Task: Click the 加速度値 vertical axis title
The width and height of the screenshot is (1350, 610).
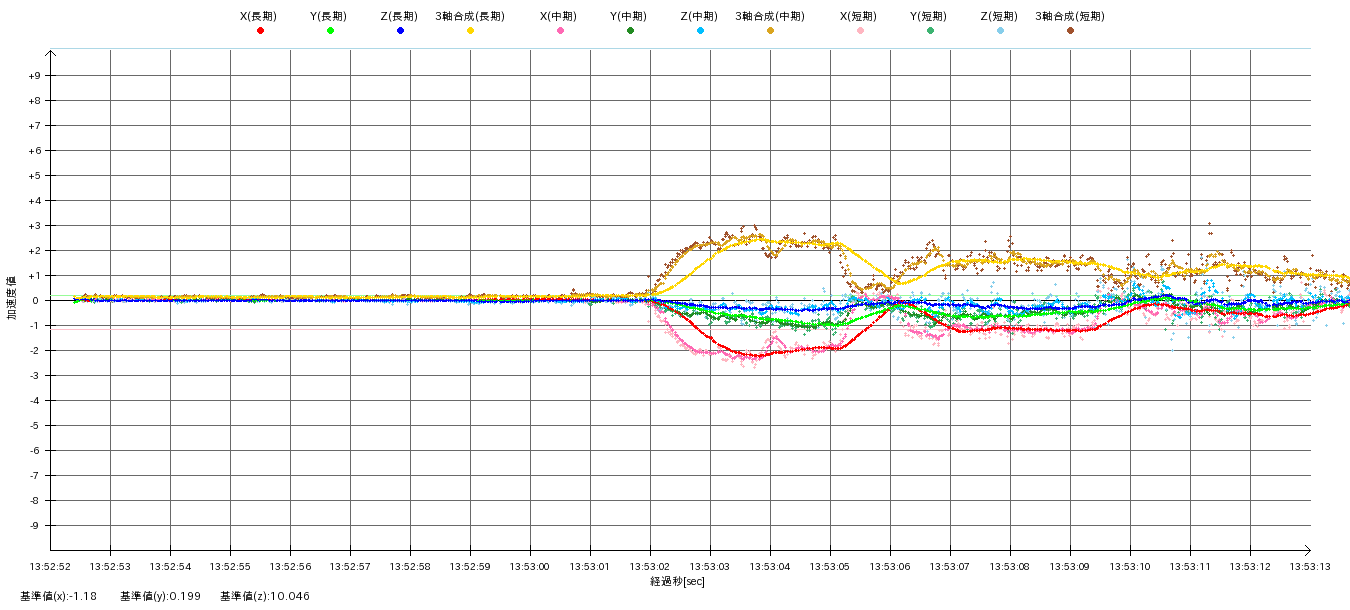Action: pyautogui.click(x=13, y=298)
